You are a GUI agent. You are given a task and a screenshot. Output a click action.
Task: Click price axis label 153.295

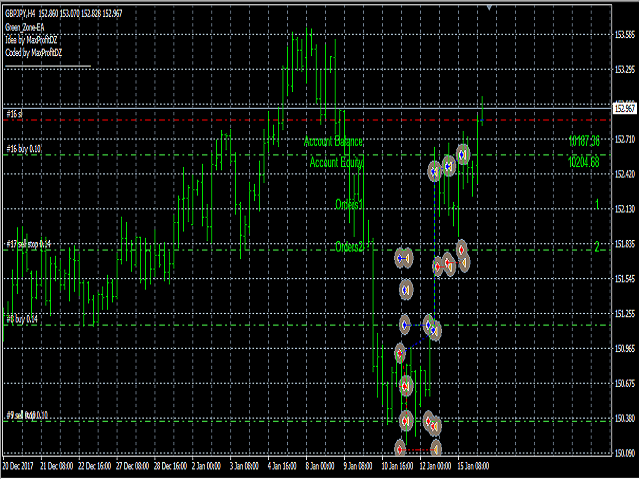pyautogui.click(x=625, y=70)
